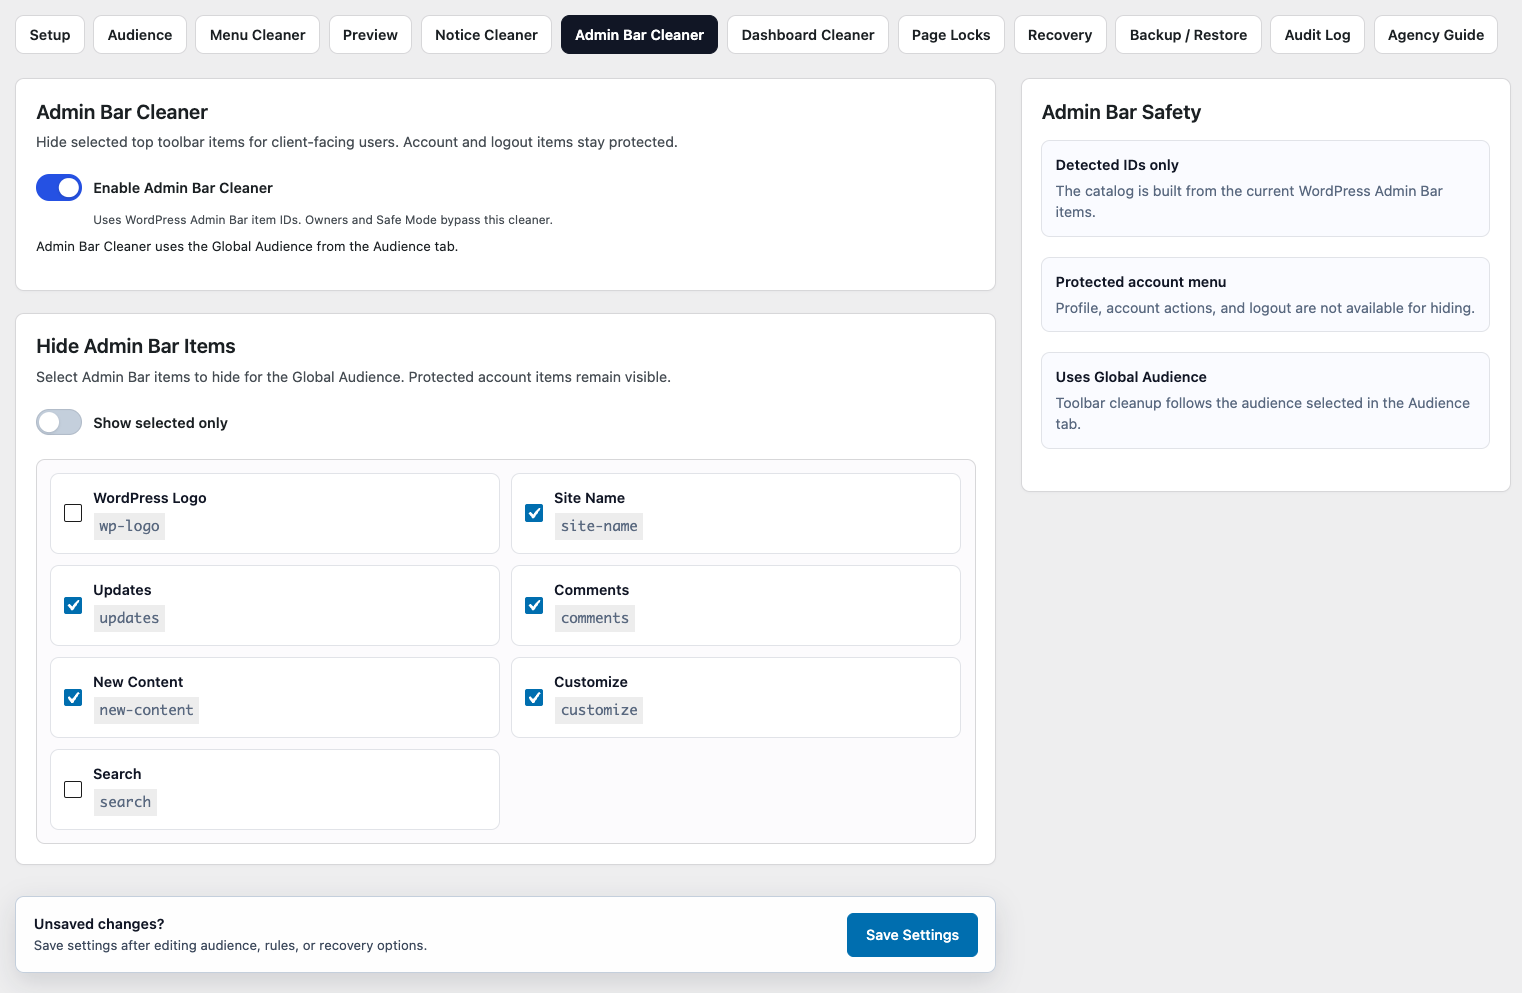Screen dimensions: 1522x993
Task: Uncheck the Comments checkbox
Action: (534, 605)
